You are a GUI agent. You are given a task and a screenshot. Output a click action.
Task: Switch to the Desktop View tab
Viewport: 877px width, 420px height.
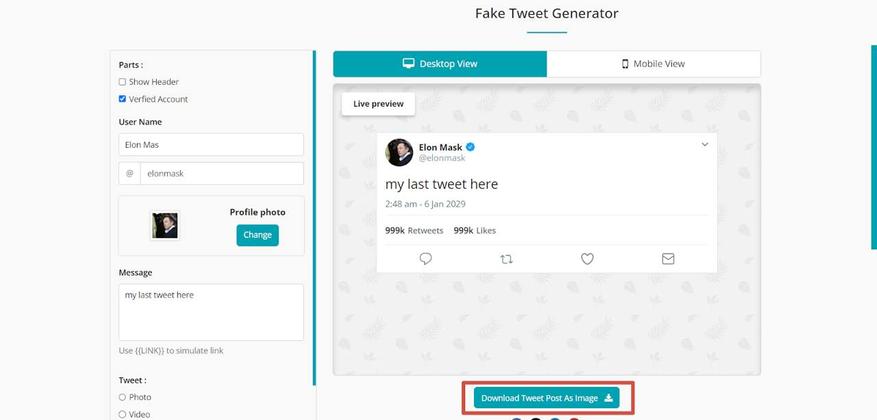pyautogui.click(x=440, y=64)
